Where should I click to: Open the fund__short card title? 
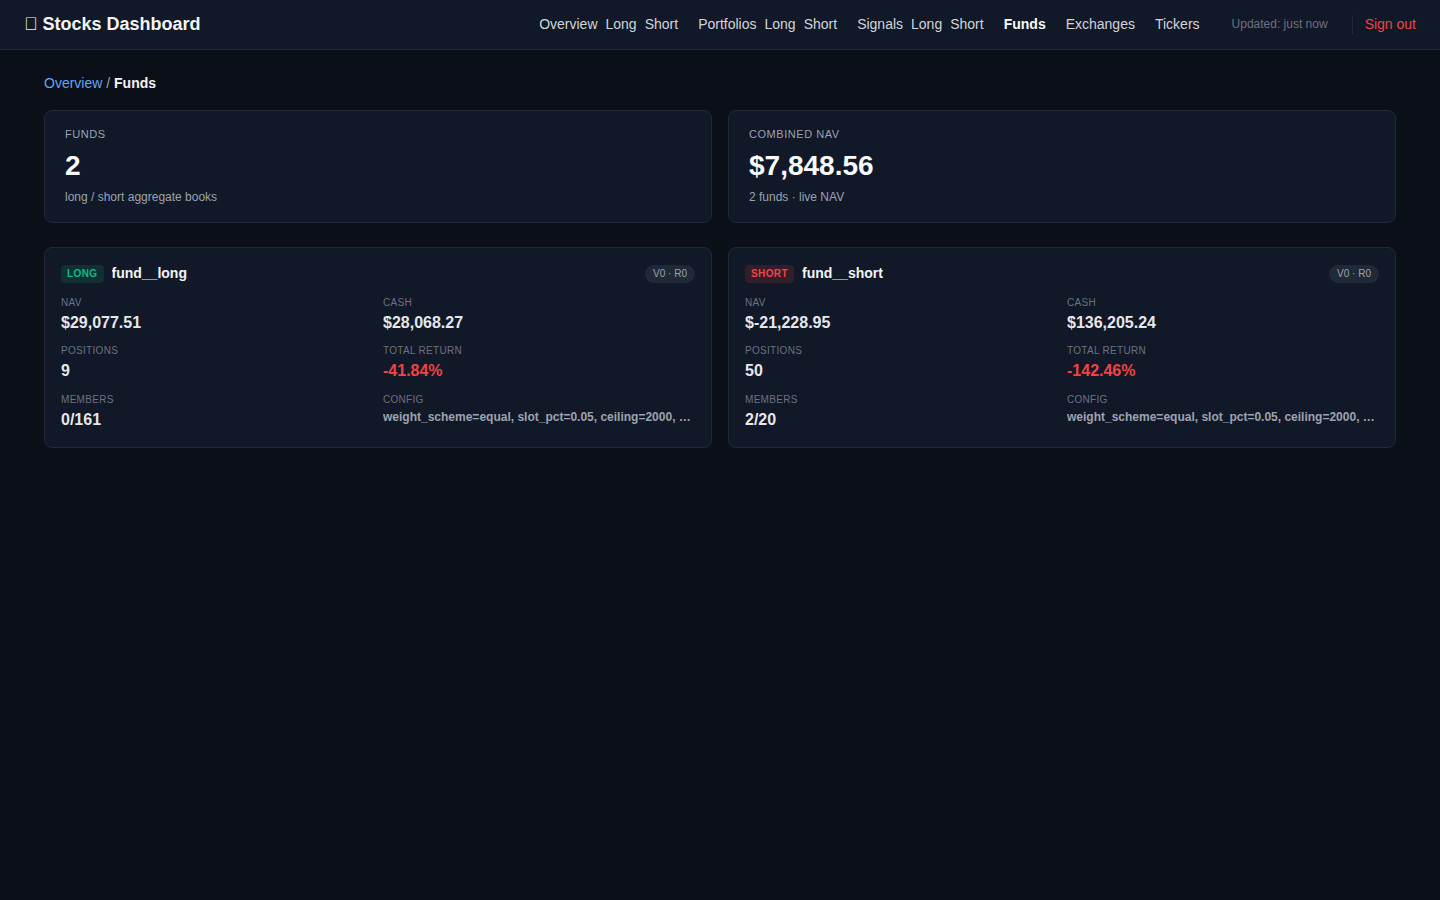[x=842, y=273]
